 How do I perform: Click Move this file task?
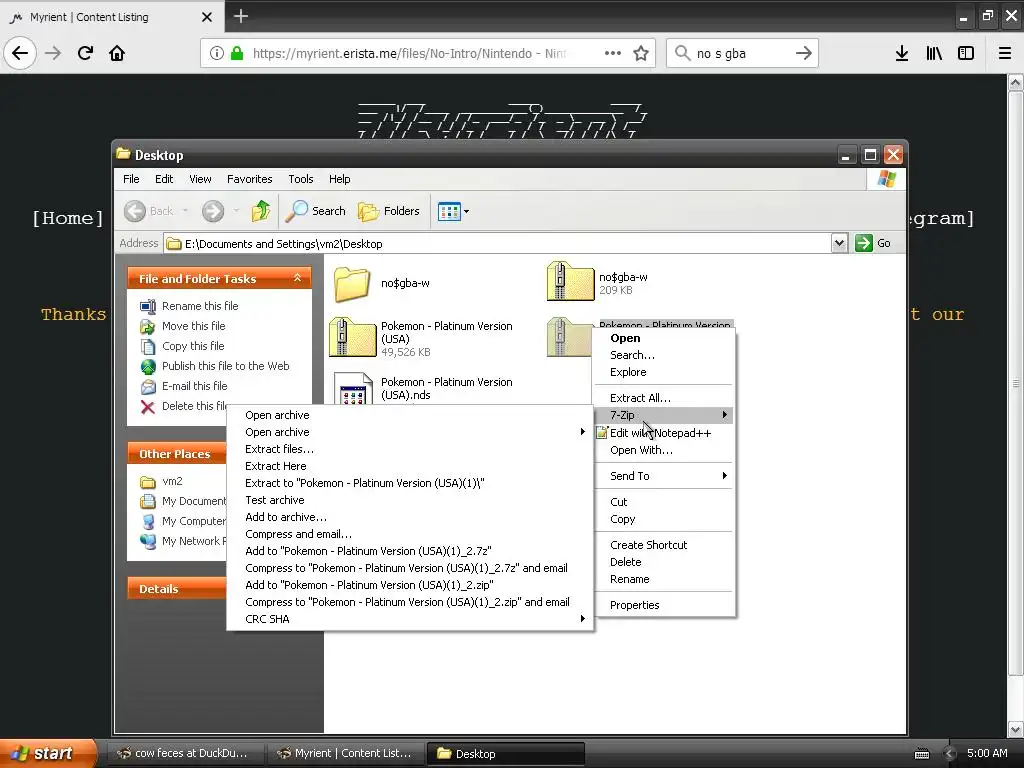pyautogui.click(x=183, y=326)
